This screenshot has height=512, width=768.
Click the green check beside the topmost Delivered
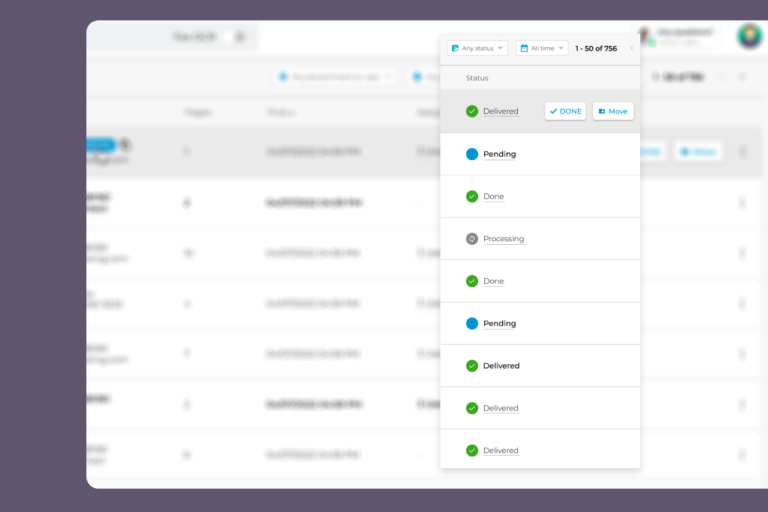coord(472,111)
